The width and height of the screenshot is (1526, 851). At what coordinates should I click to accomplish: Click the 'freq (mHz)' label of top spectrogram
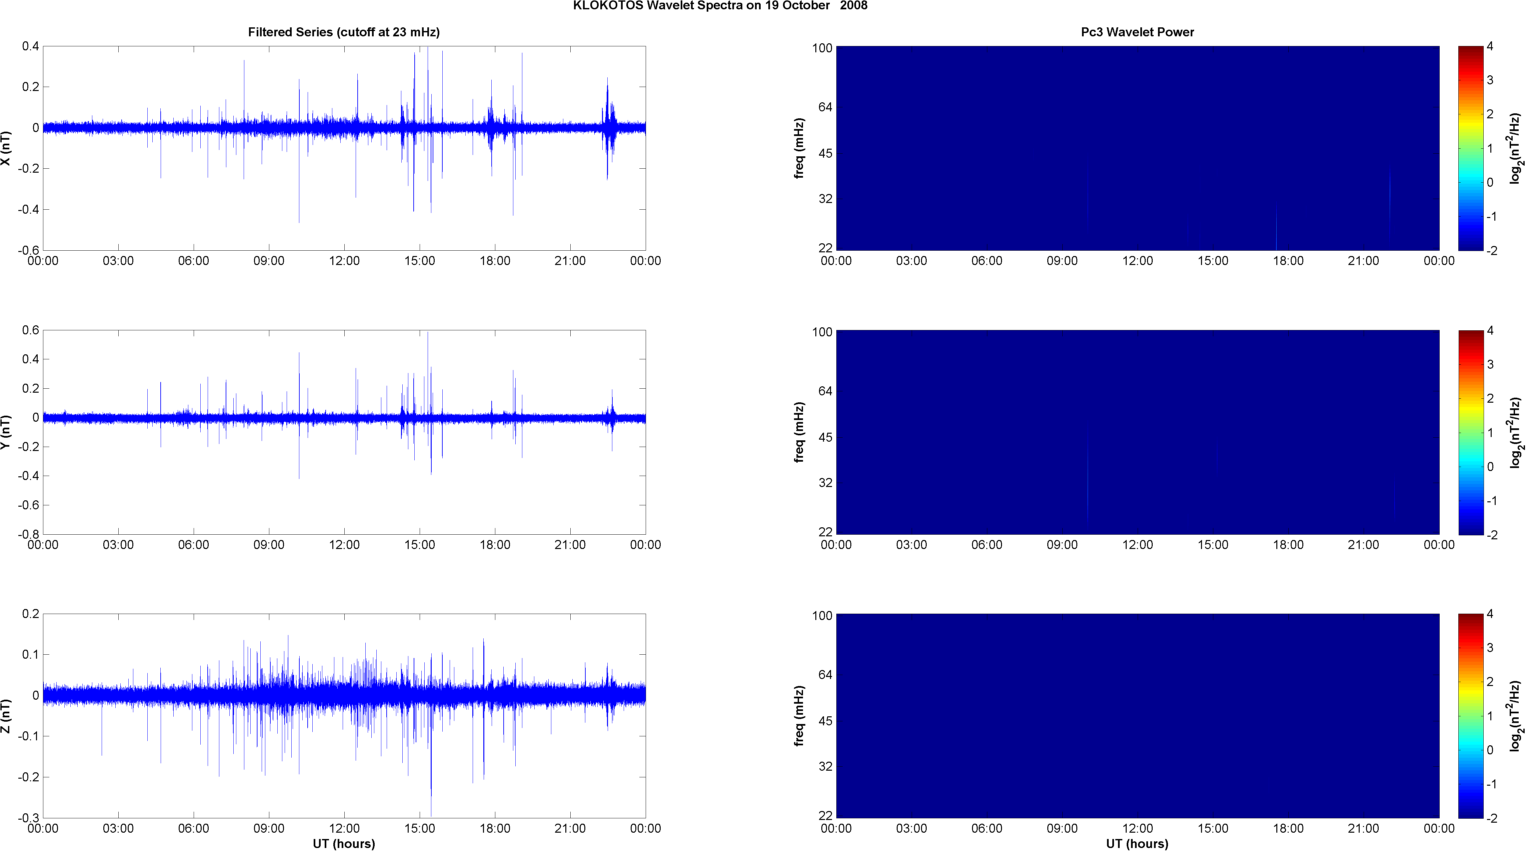(799, 148)
